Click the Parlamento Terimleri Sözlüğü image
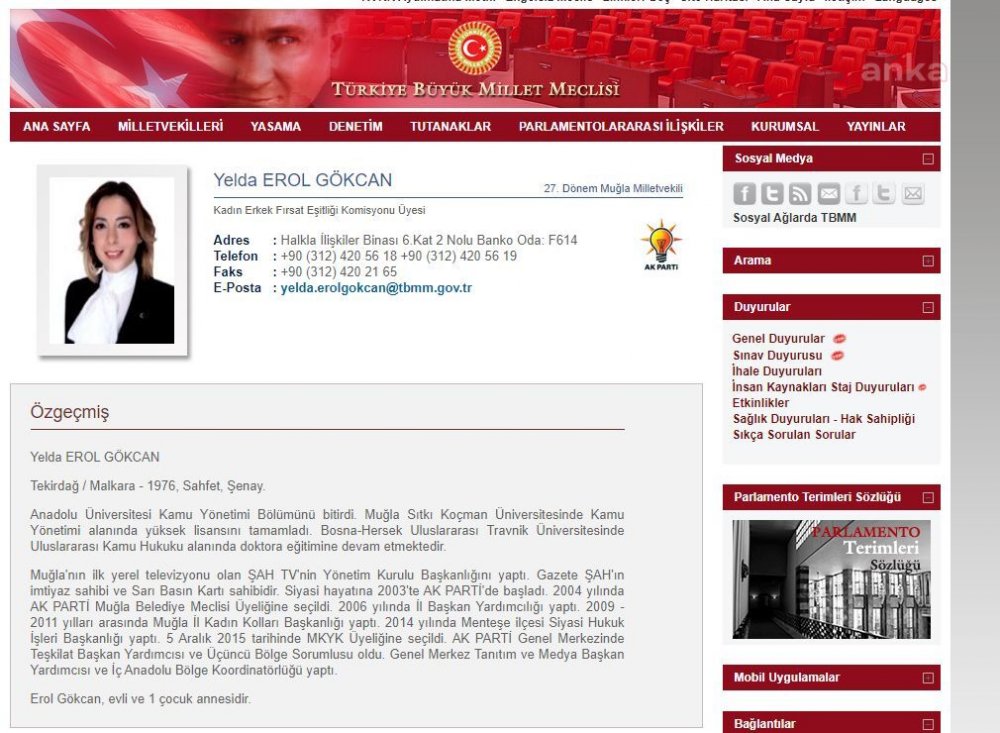Image resolution: width=1000 pixels, height=733 pixels. pyautogui.click(x=831, y=579)
